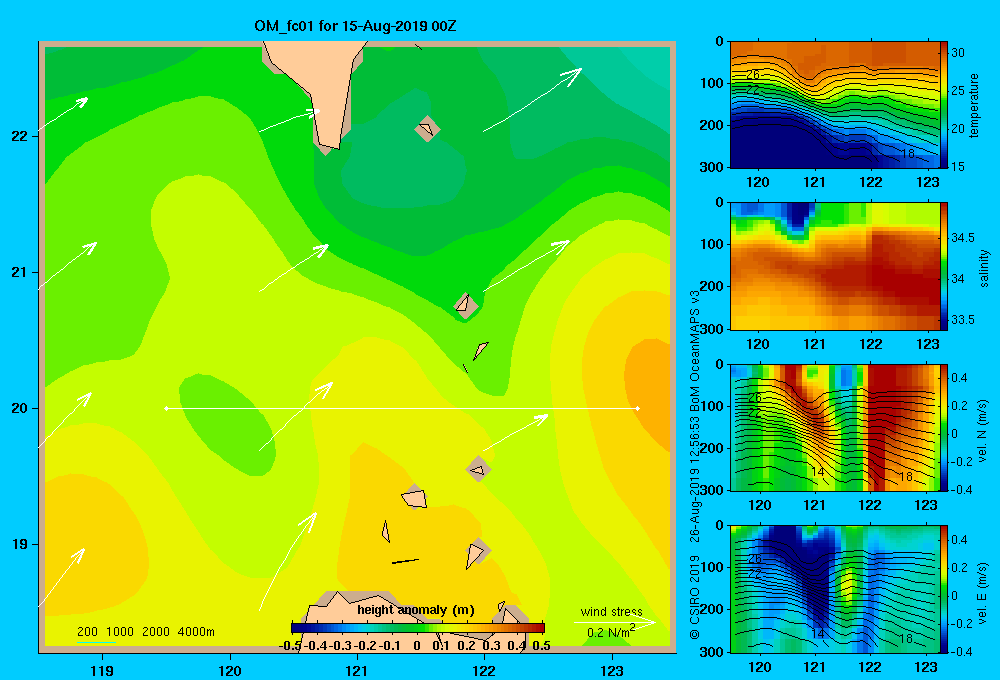Click latitude label 21 on the main map
The width and height of the screenshot is (1000, 680).
click(x=20, y=272)
